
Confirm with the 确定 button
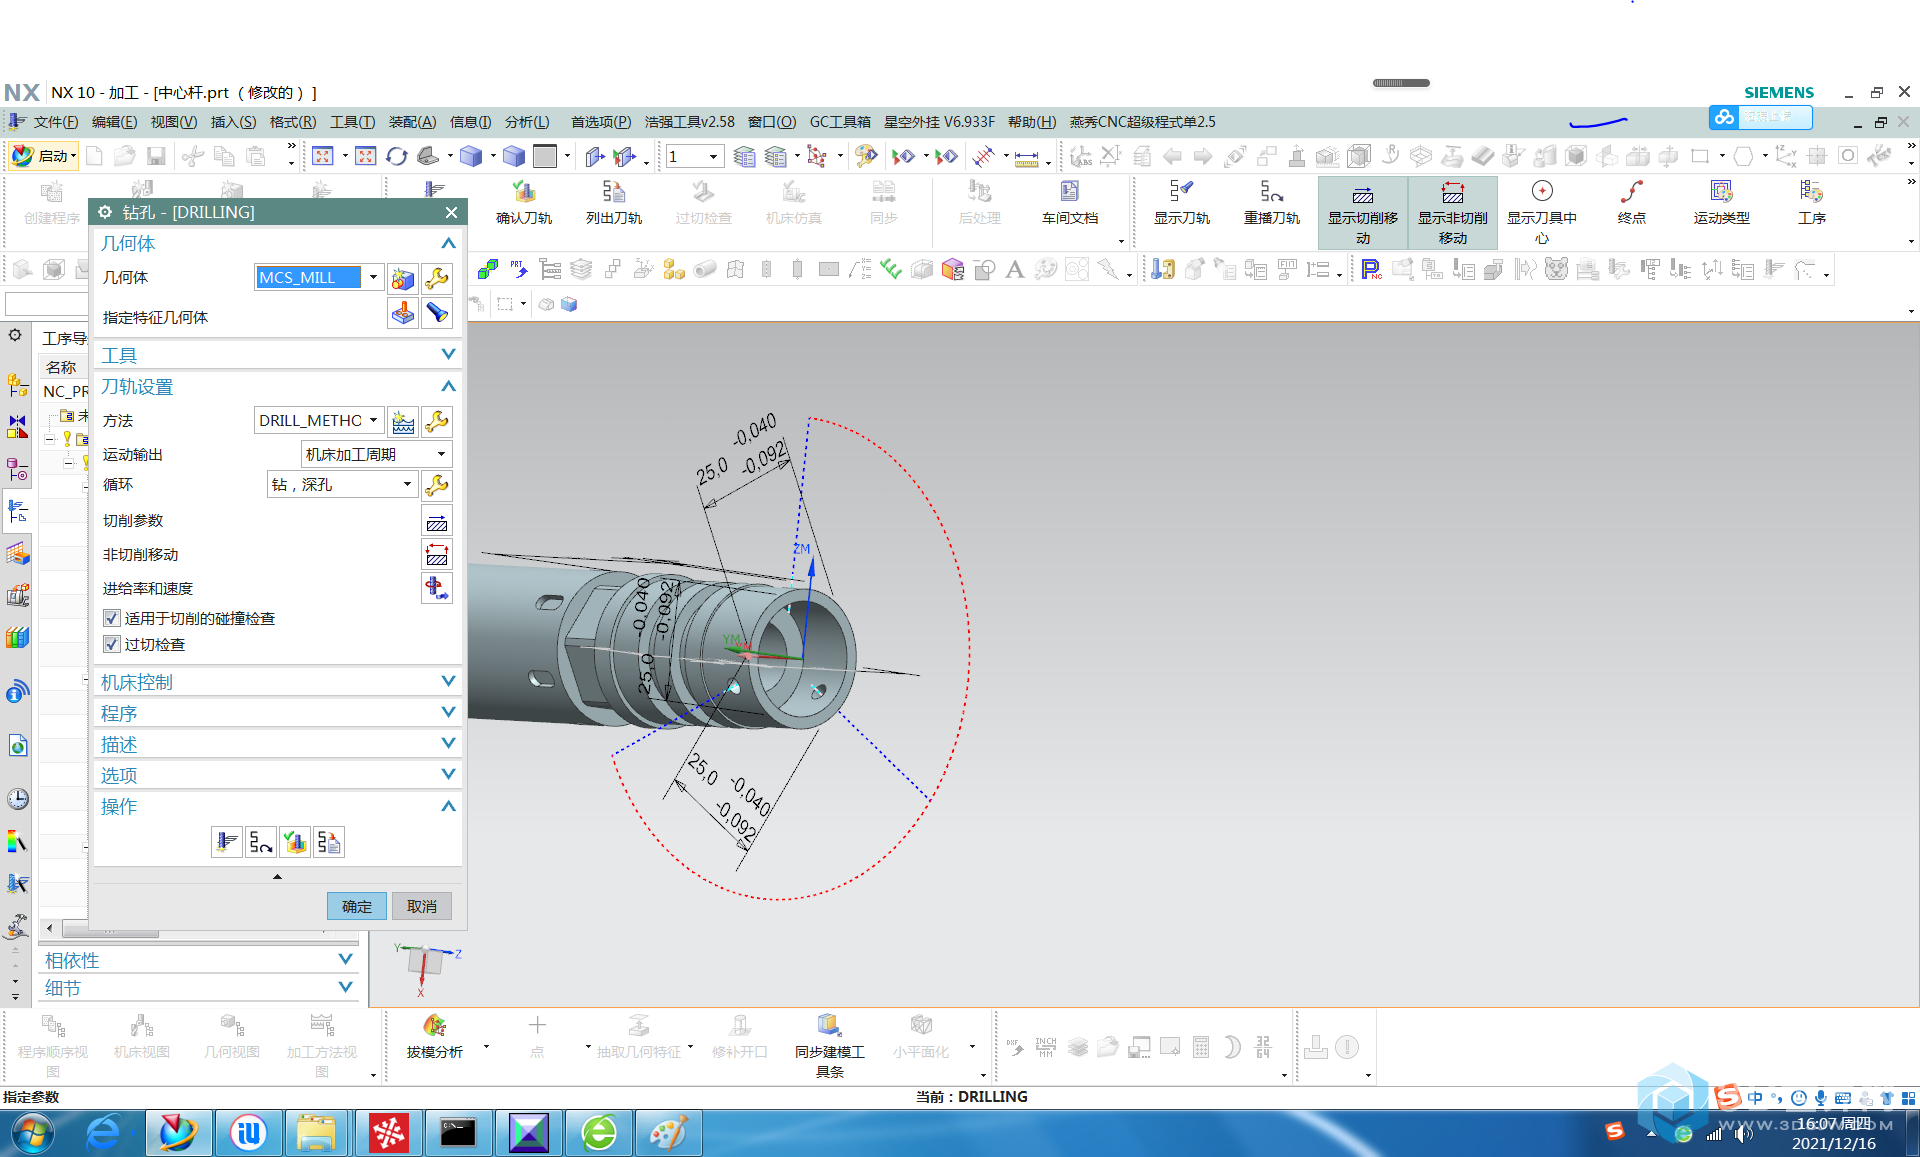pyautogui.click(x=357, y=906)
